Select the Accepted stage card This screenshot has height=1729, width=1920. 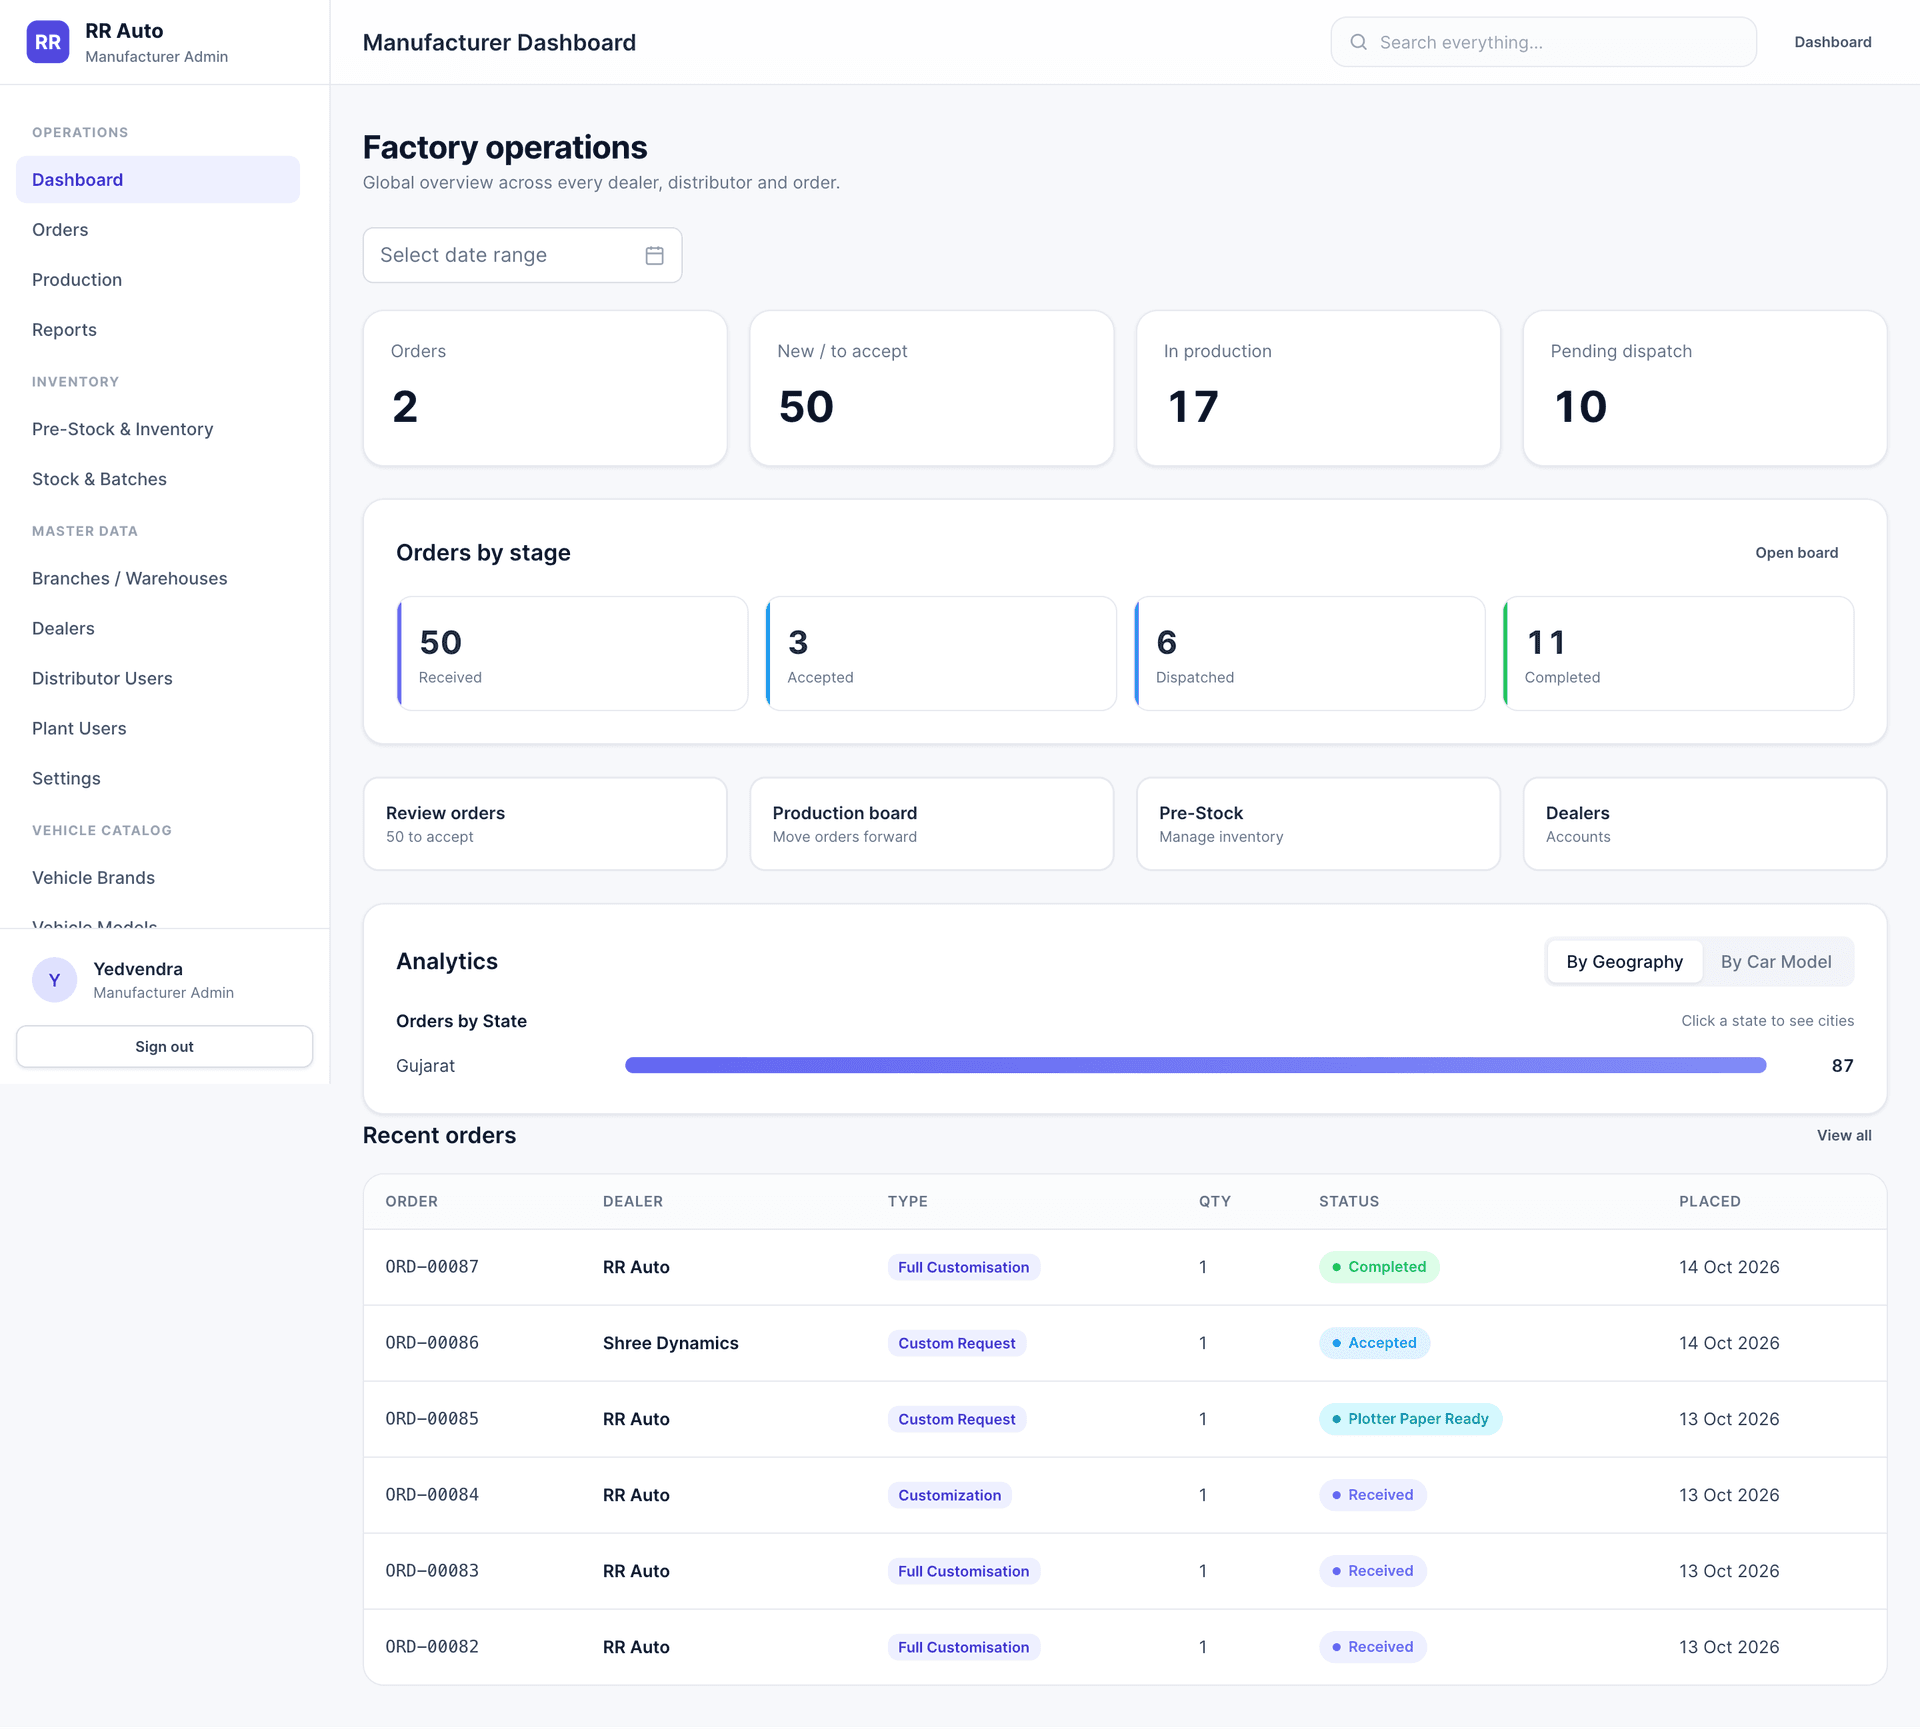941,654
